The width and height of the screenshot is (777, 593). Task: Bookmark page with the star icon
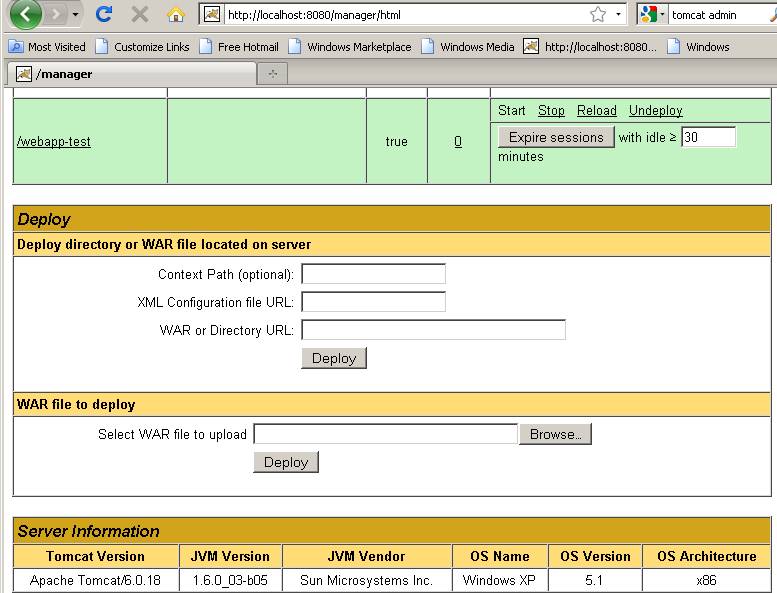[x=598, y=14]
